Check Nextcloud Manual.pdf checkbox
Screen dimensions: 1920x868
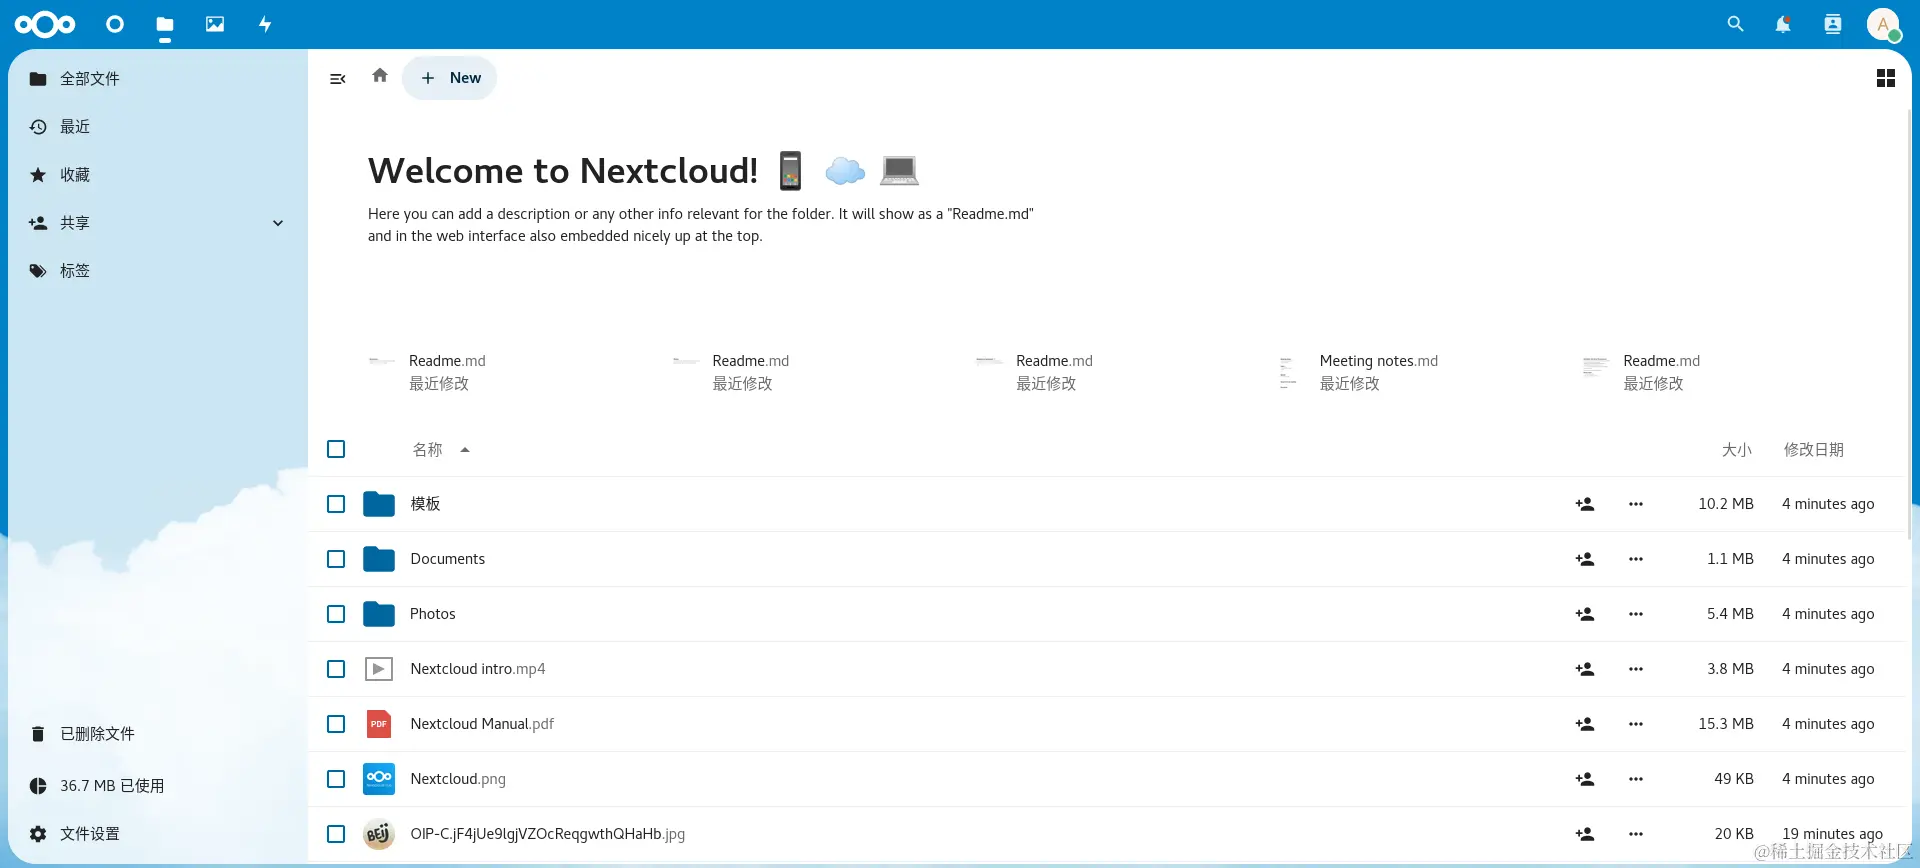point(336,724)
